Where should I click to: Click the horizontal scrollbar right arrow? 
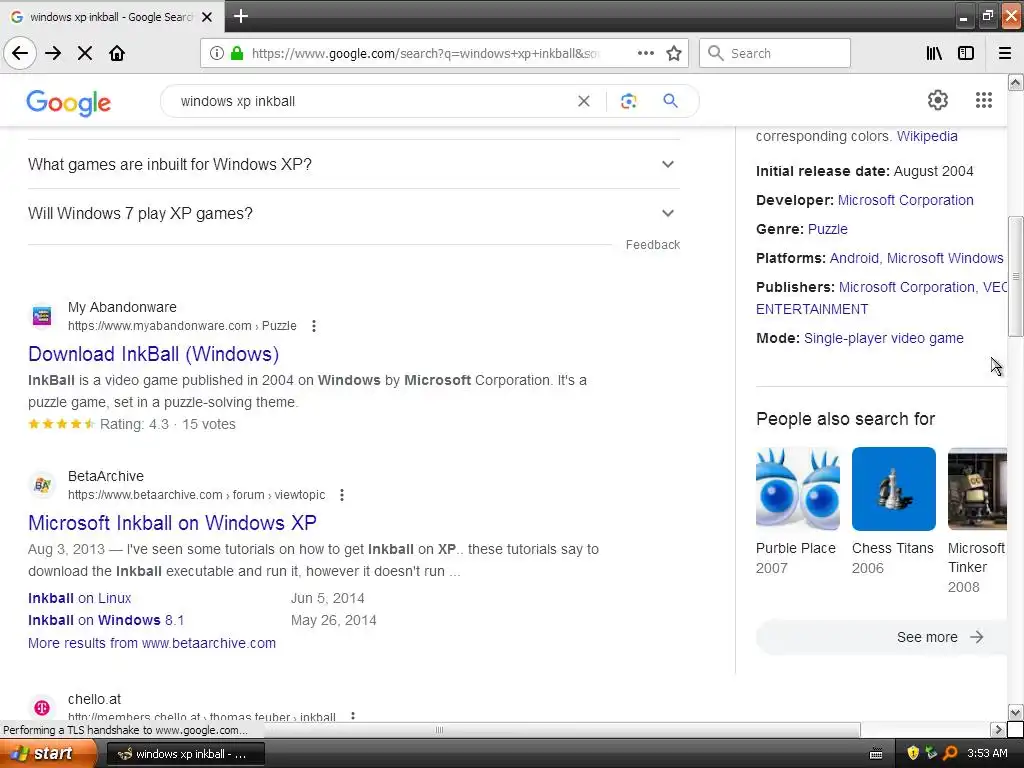(998, 729)
